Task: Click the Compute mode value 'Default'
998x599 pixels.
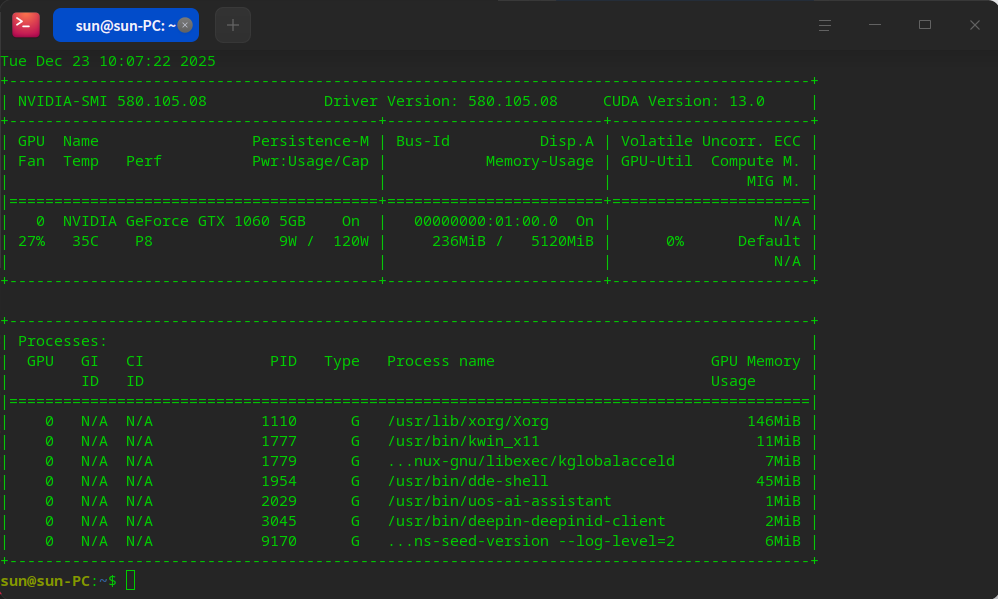Action: point(769,241)
